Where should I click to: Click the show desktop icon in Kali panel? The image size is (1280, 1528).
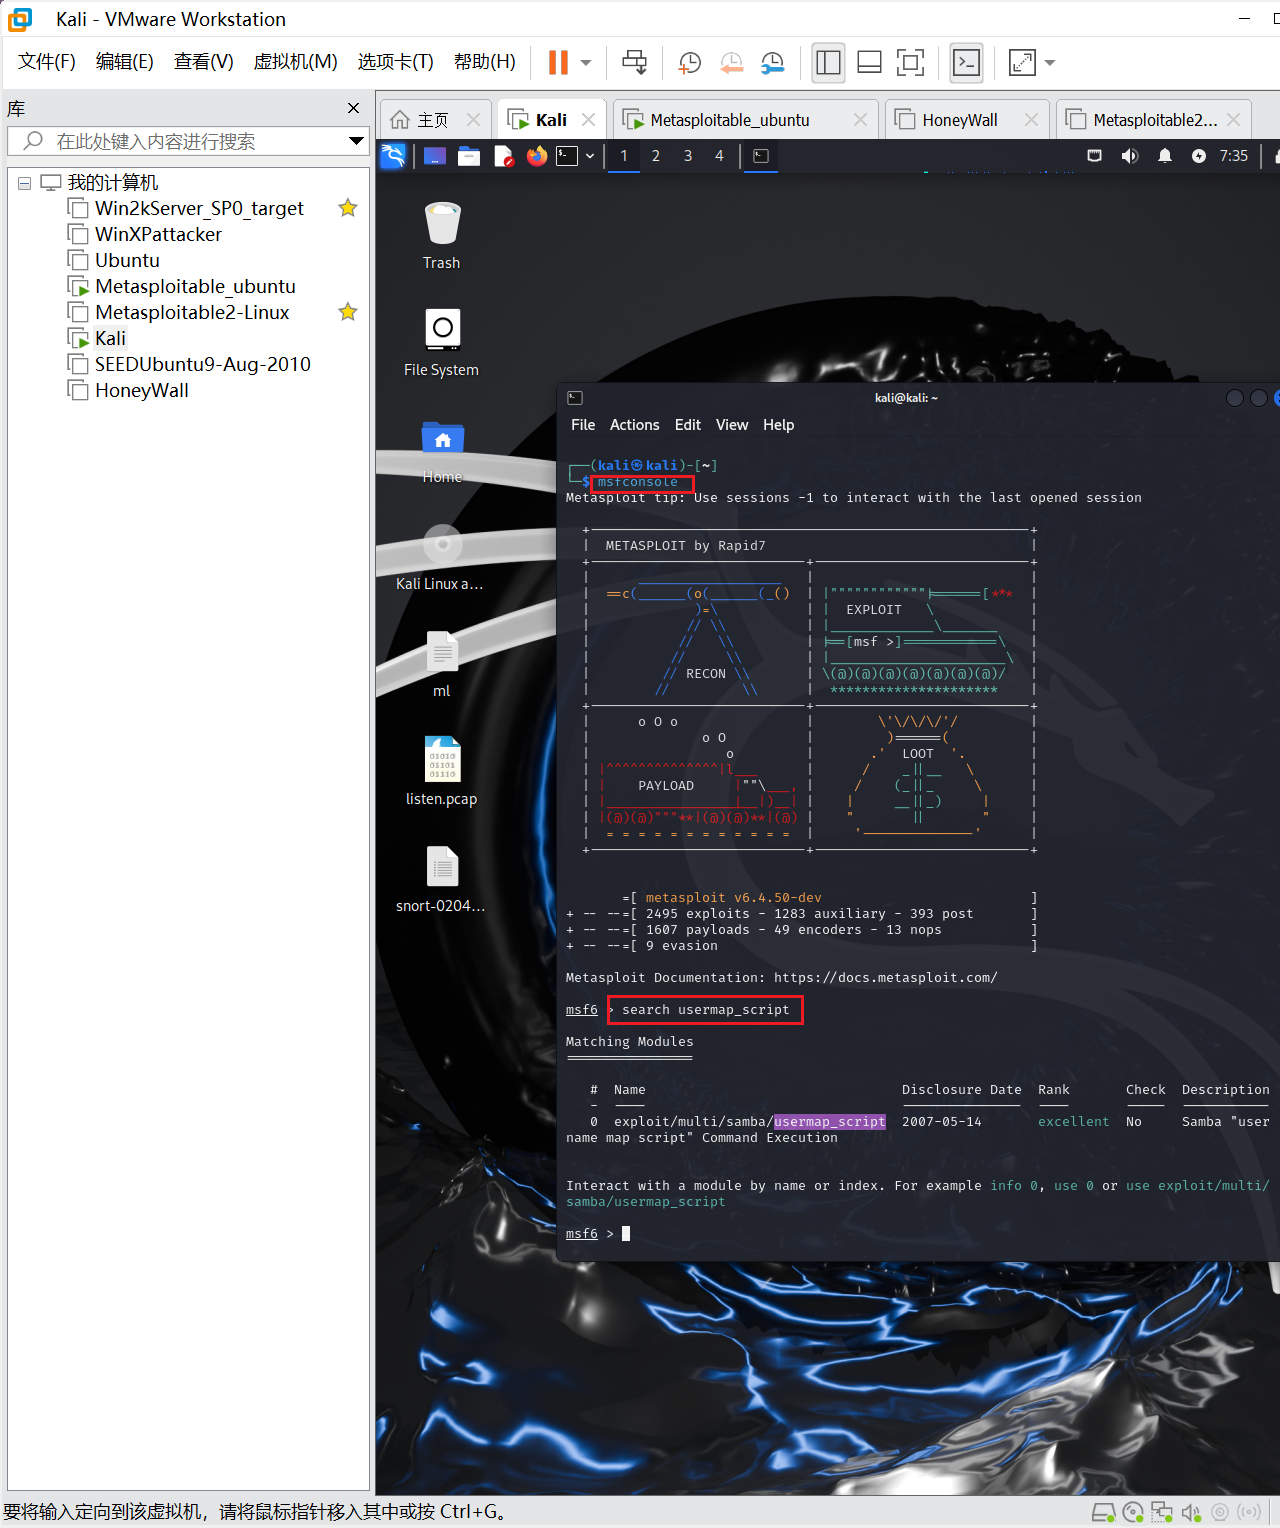pos(435,156)
